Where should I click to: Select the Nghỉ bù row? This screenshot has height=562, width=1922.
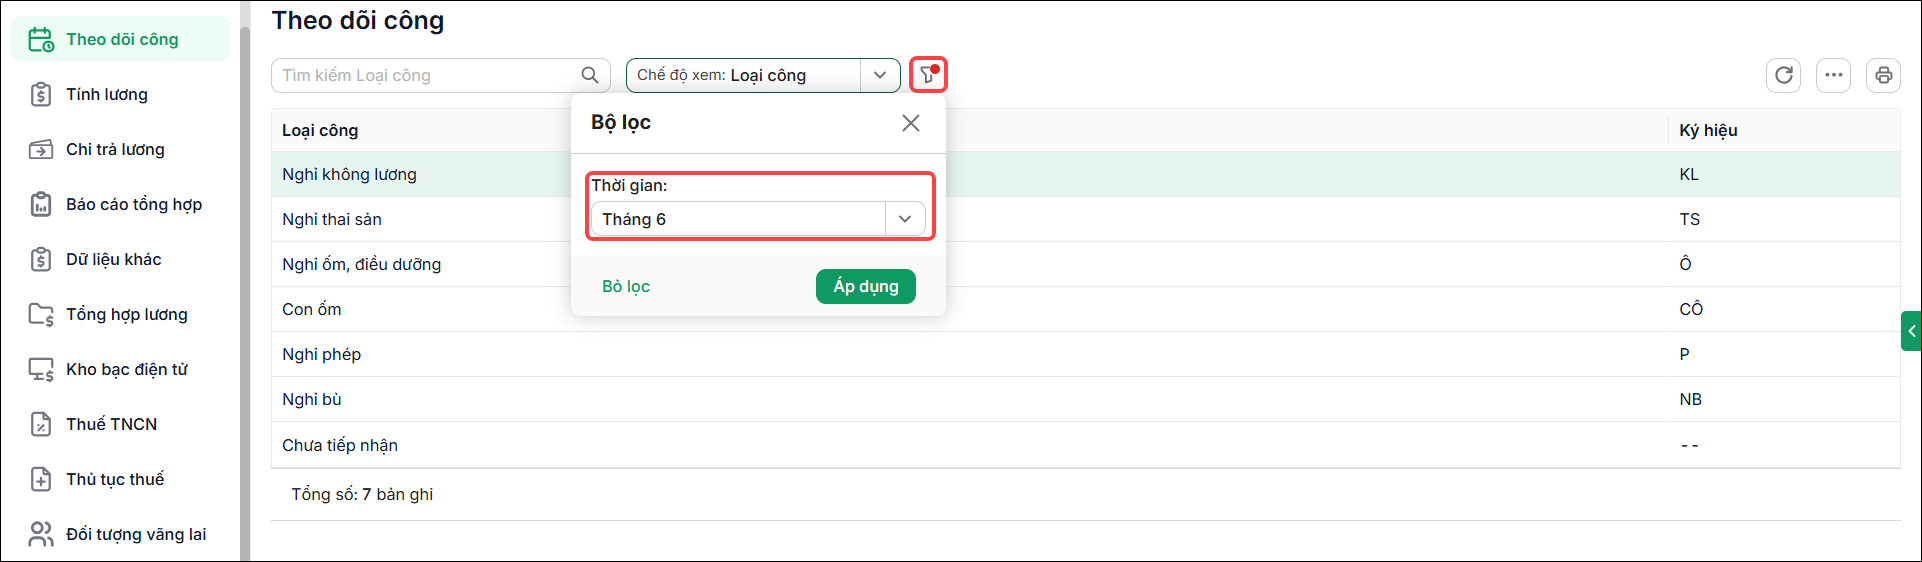point(1085,399)
